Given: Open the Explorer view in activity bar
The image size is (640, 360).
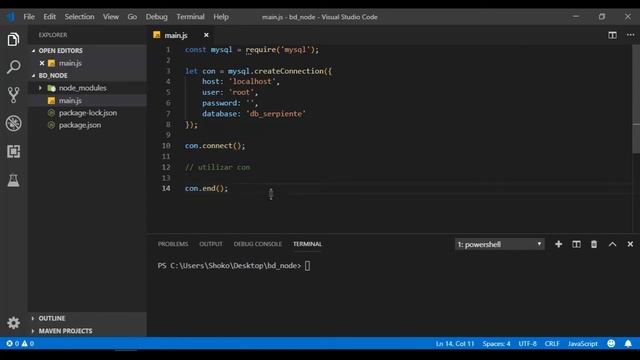Looking at the screenshot, I should coord(13,39).
